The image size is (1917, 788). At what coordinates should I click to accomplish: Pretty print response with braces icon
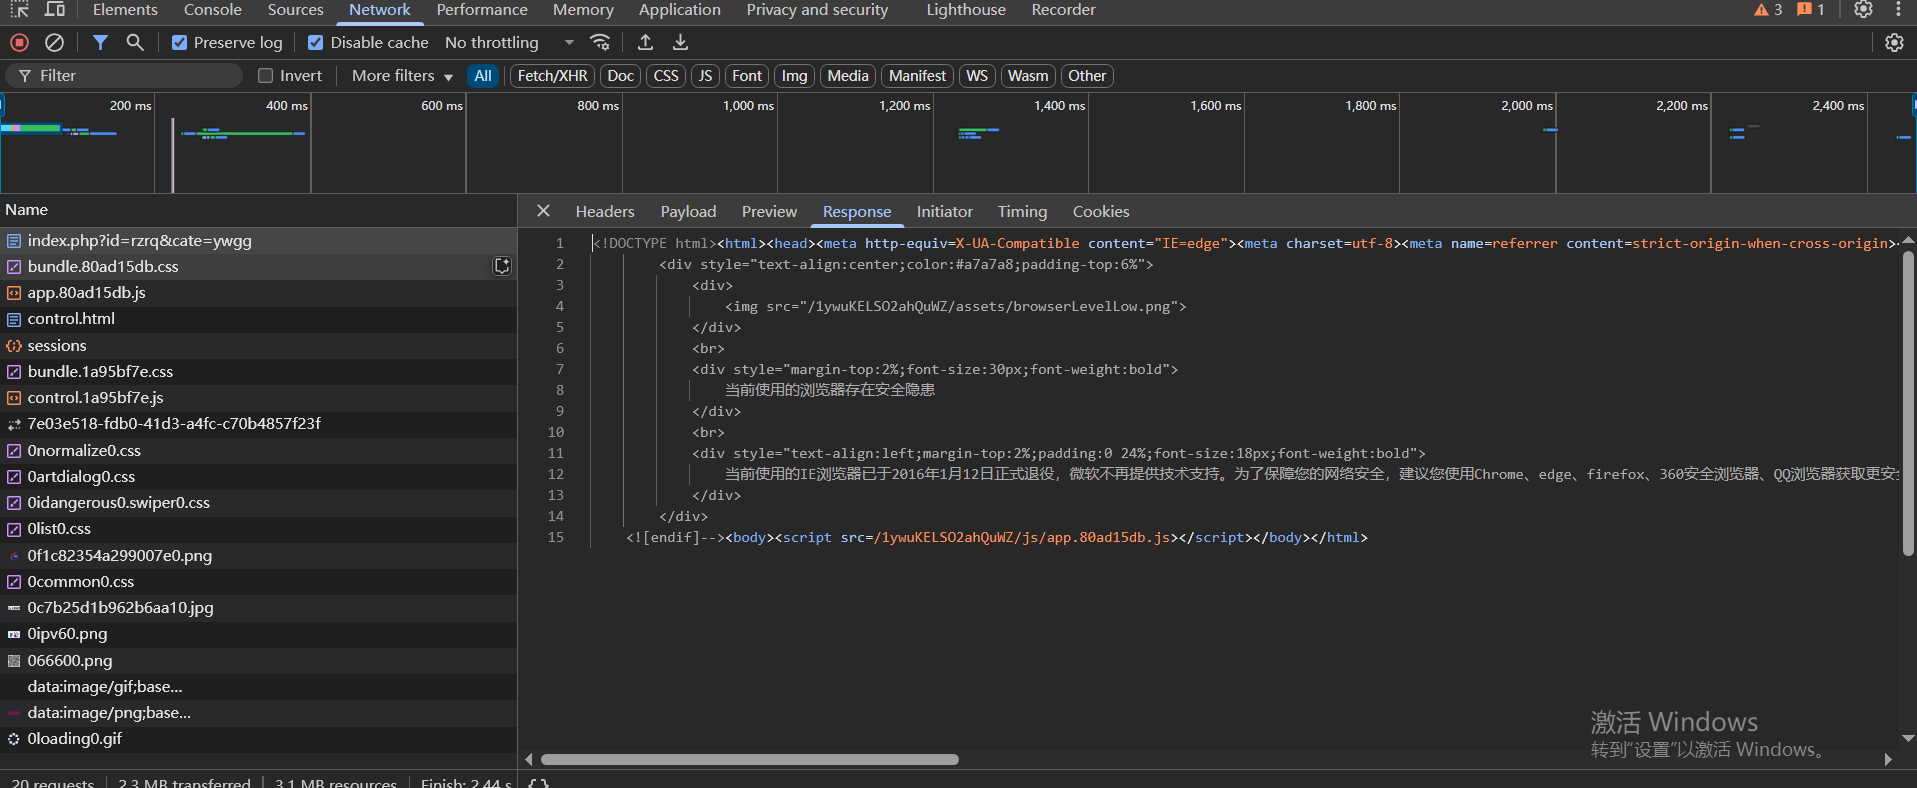pos(538,782)
